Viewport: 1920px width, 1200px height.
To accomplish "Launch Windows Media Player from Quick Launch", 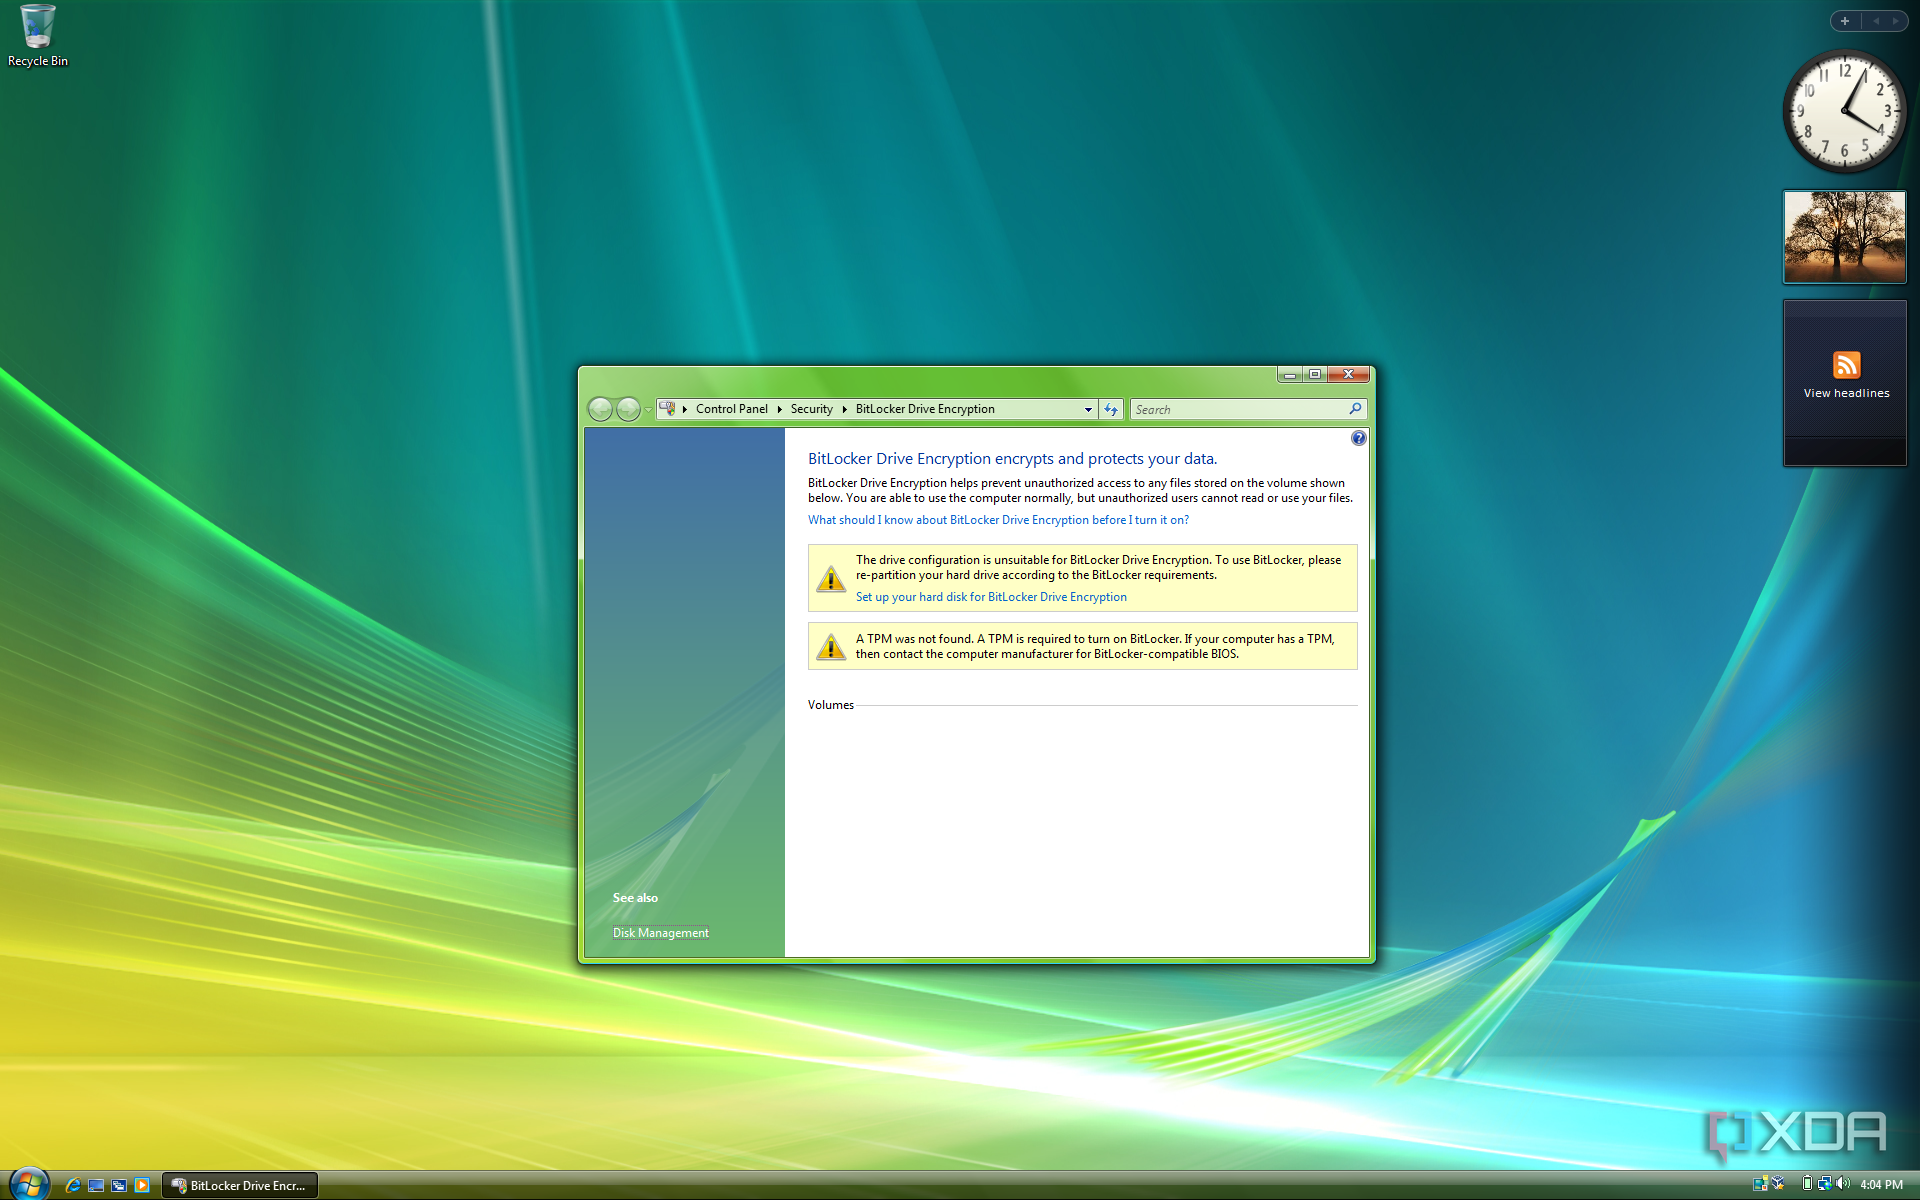I will click(x=142, y=1185).
